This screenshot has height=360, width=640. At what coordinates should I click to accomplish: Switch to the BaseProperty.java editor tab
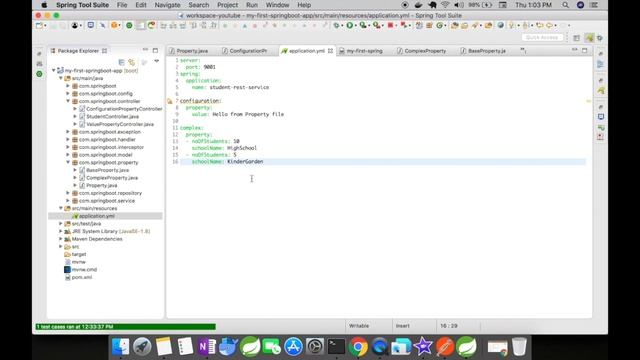pos(487,51)
